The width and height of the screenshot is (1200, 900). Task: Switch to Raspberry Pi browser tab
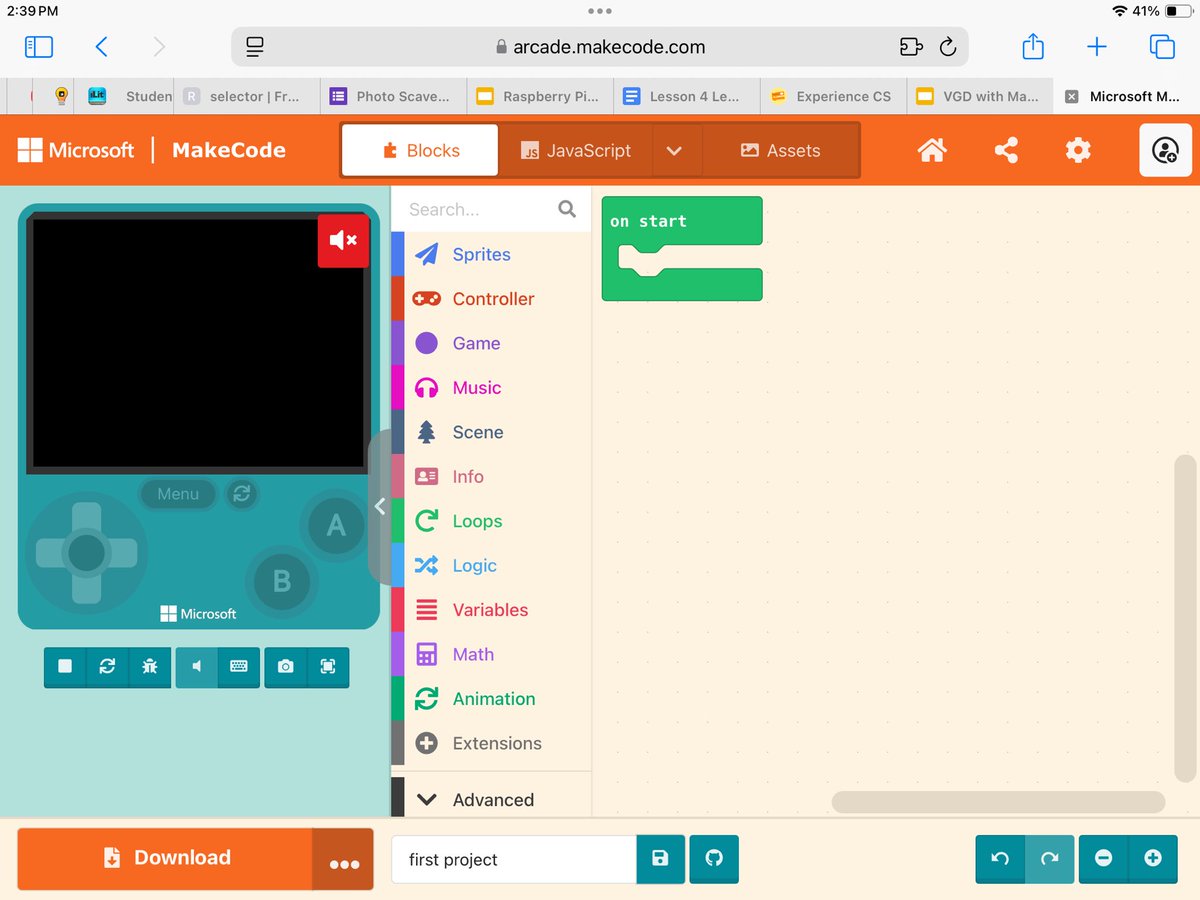[538, 96]
